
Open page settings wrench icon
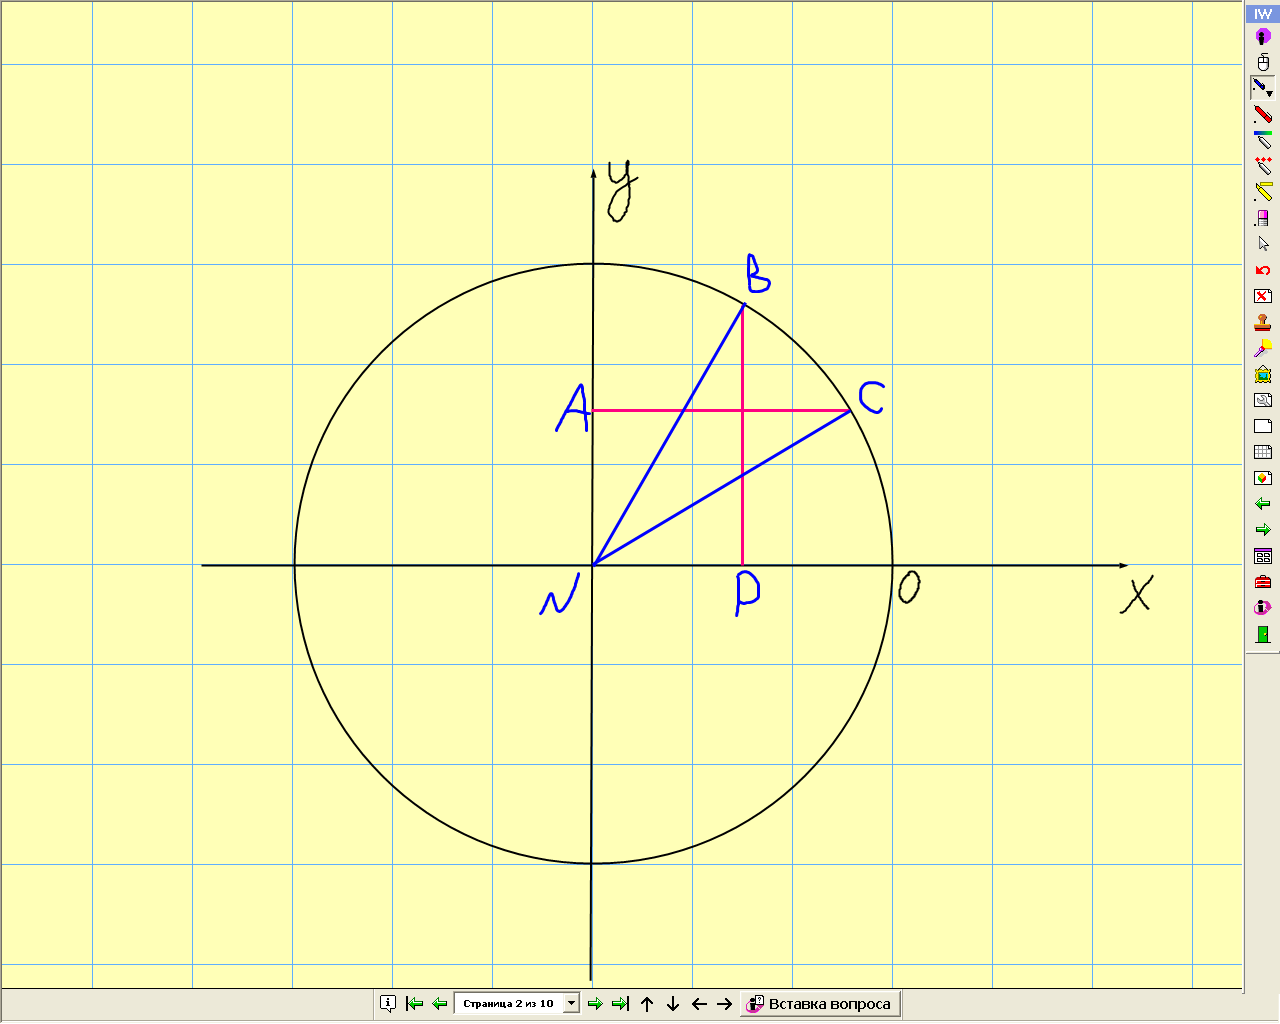point(1263,400)
